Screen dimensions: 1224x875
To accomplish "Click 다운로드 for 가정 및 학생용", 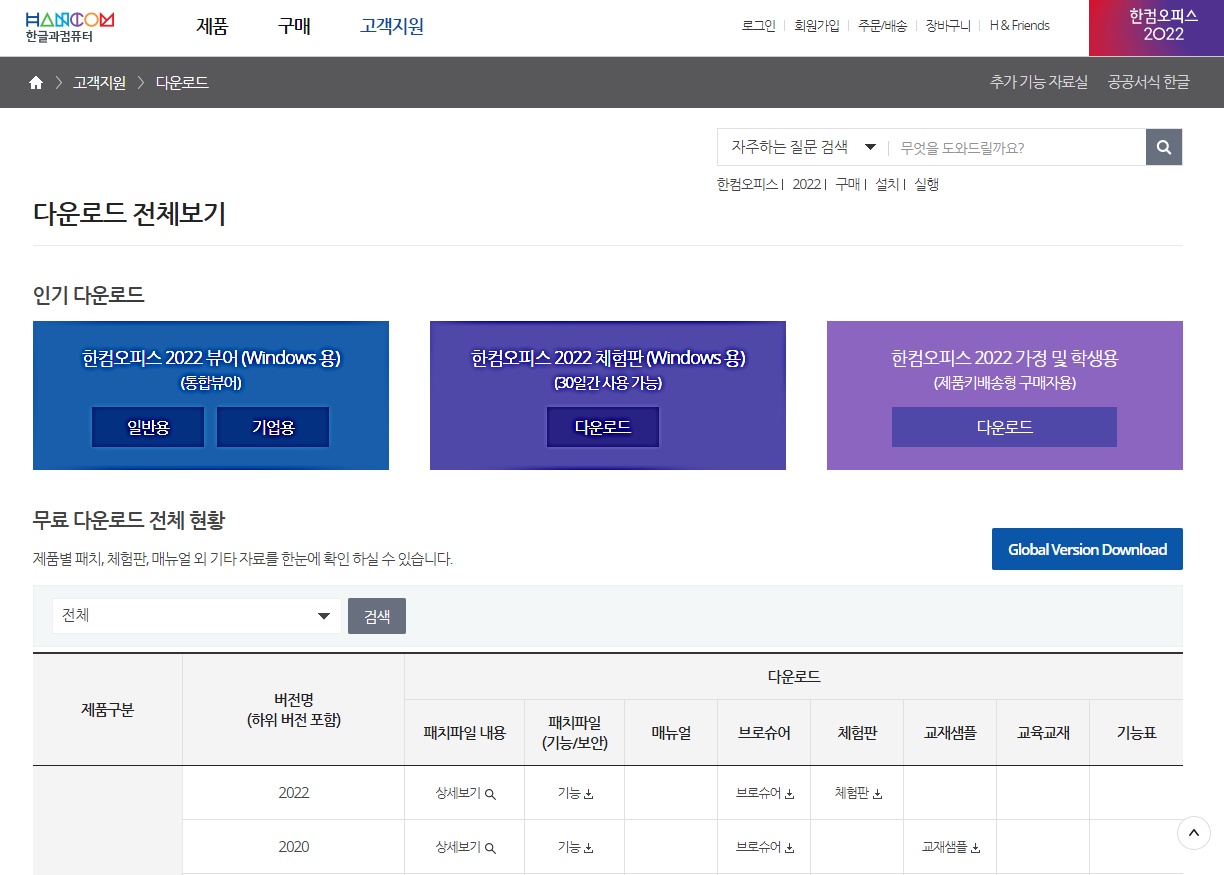I will [x=1004, y=427].
